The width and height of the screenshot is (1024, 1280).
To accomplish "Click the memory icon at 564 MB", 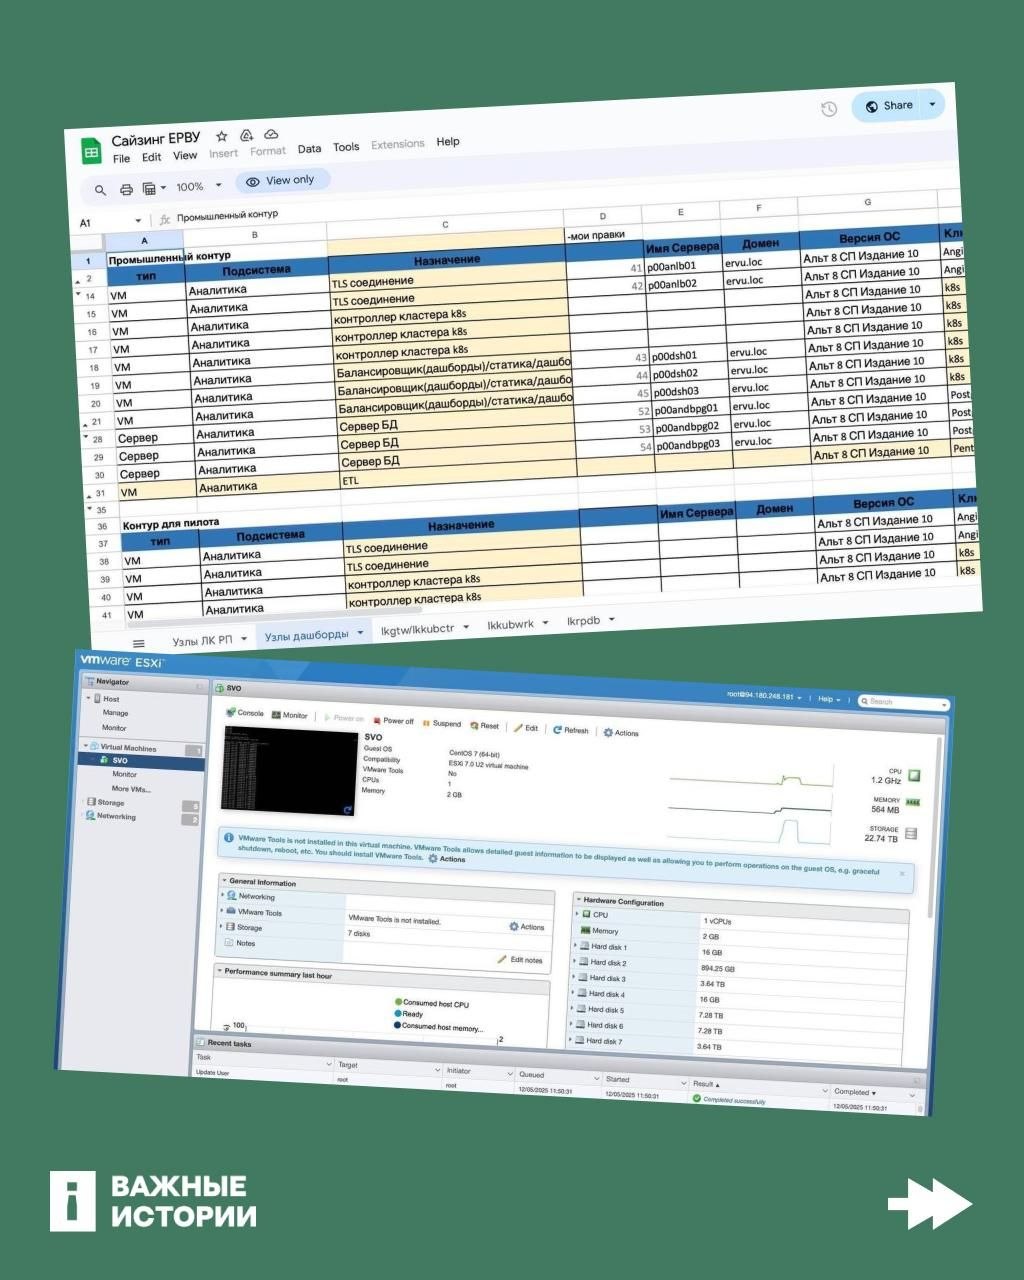I will click(x=912, y=803).
